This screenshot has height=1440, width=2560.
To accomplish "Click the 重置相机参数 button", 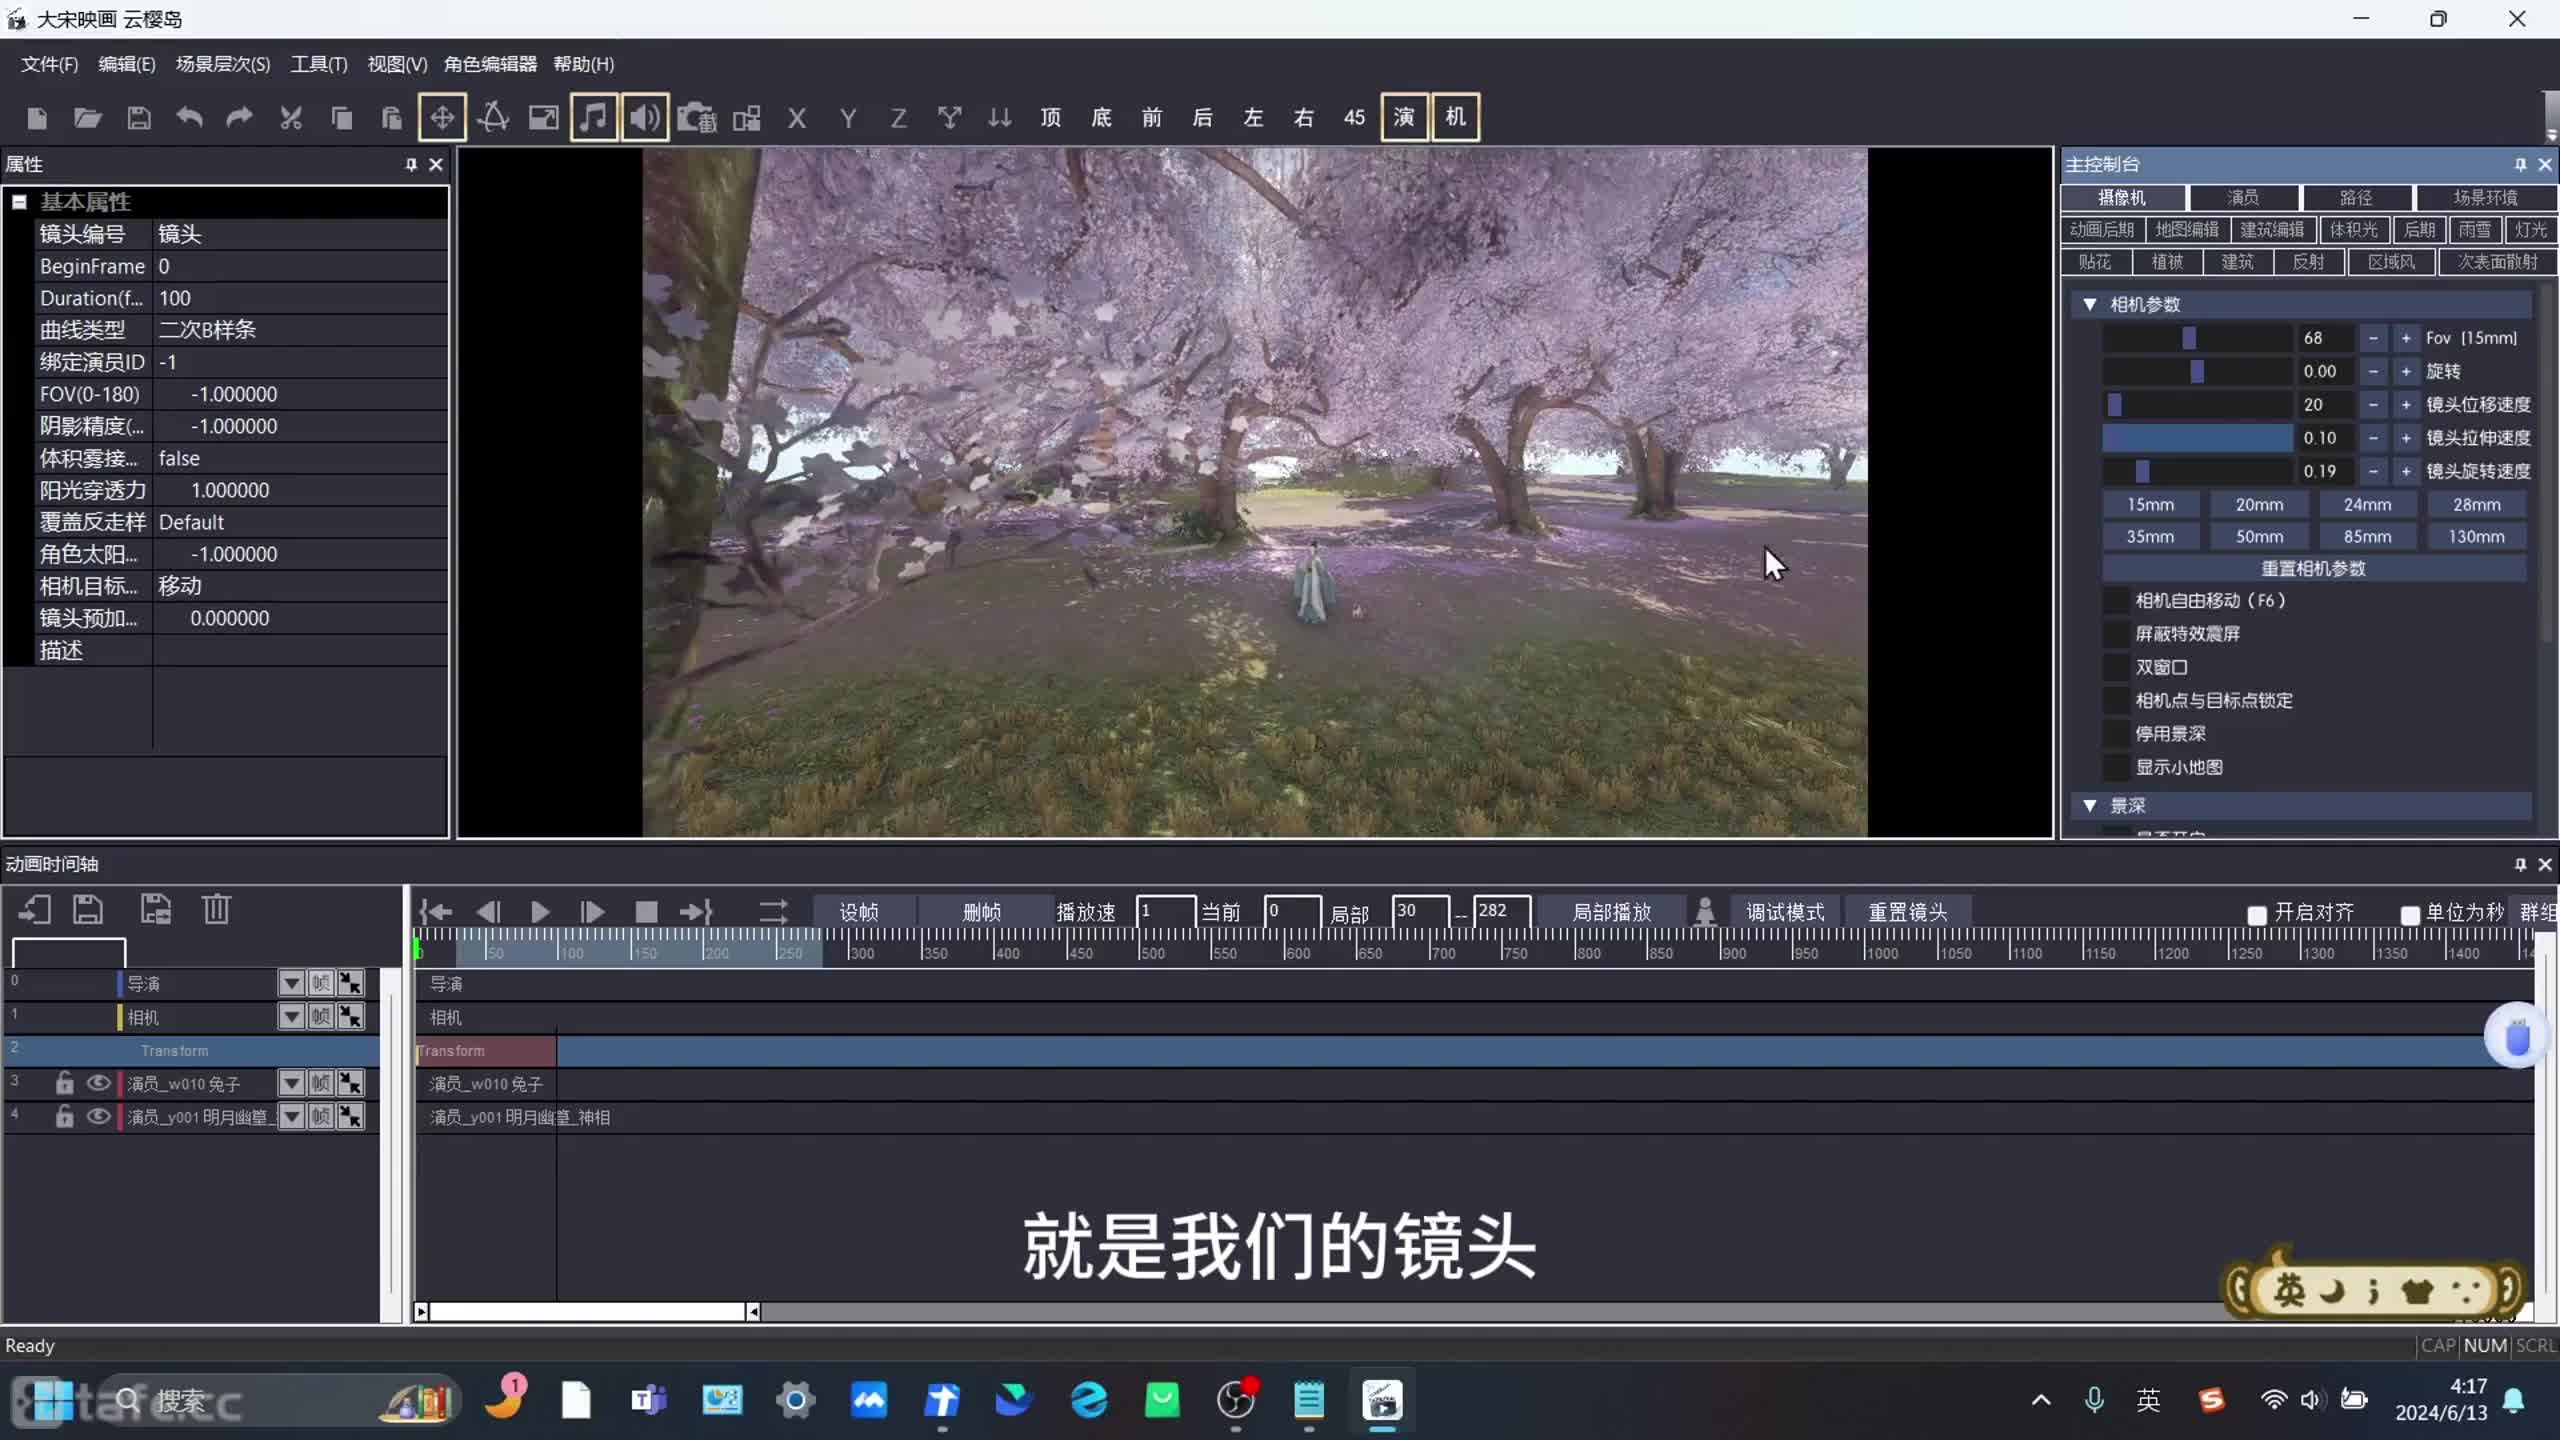I will click(2314, 569).
